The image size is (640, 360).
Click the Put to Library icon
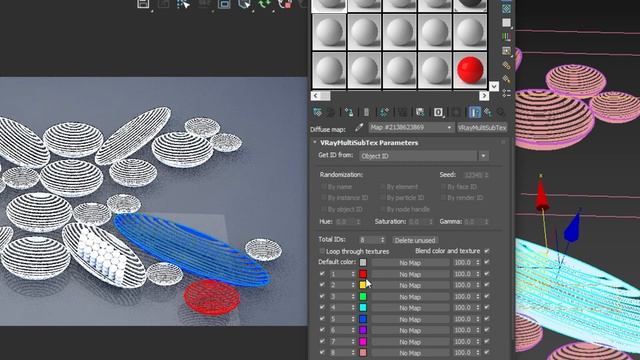(420, 112)
